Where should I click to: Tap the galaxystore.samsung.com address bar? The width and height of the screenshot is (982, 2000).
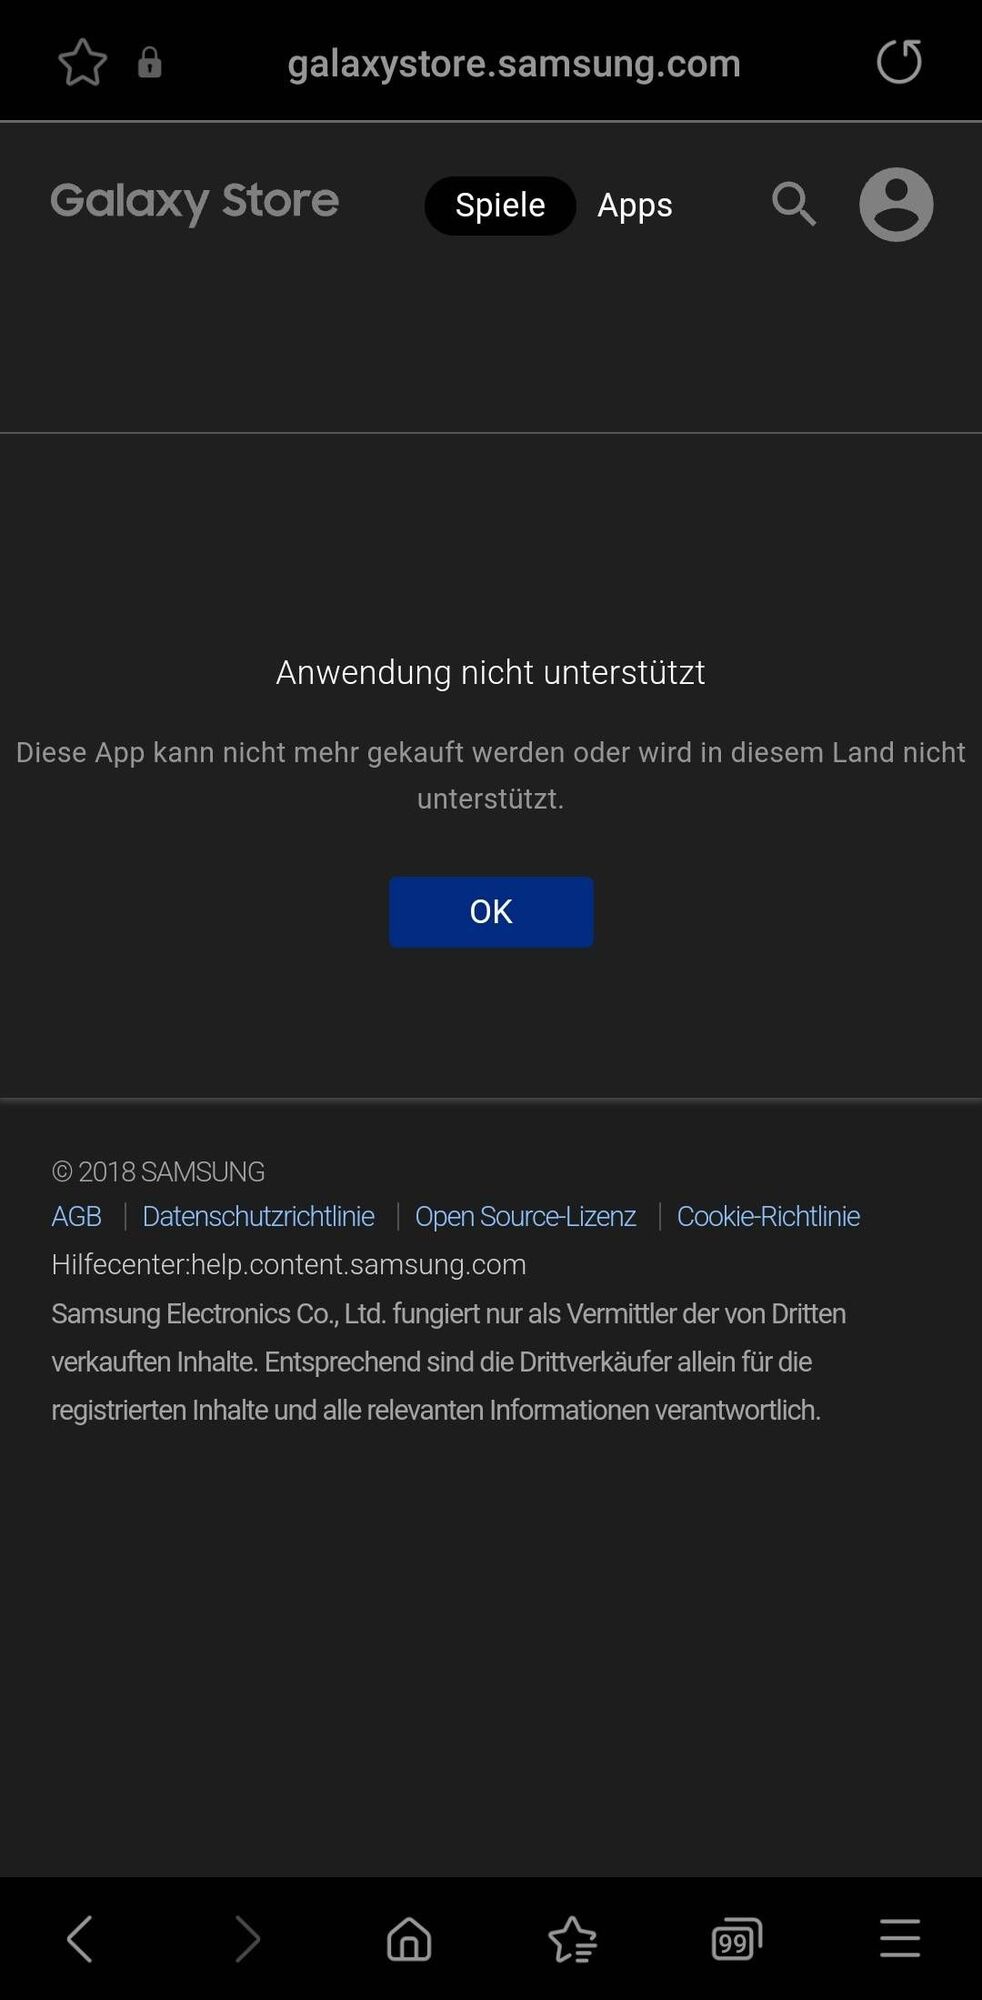coord(514,64)
